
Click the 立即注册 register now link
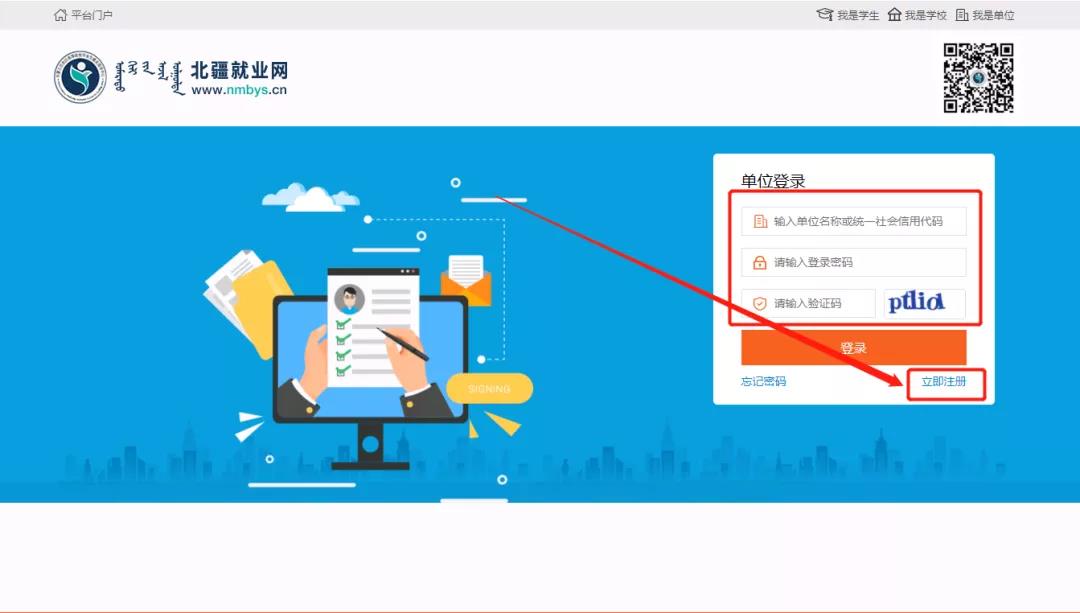pyautogui.click(x=944, y=382)
